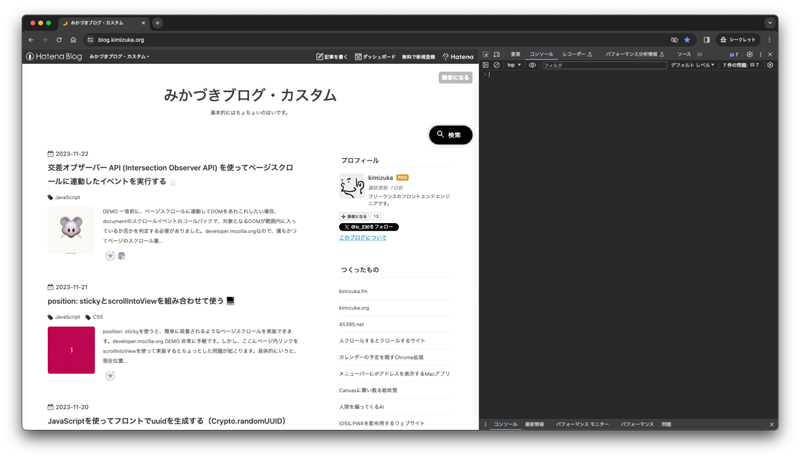Image resolution: width=800 pixels, height=459 pixels.
Task: Clear the console with the ban icon
Action: (496, 65)
